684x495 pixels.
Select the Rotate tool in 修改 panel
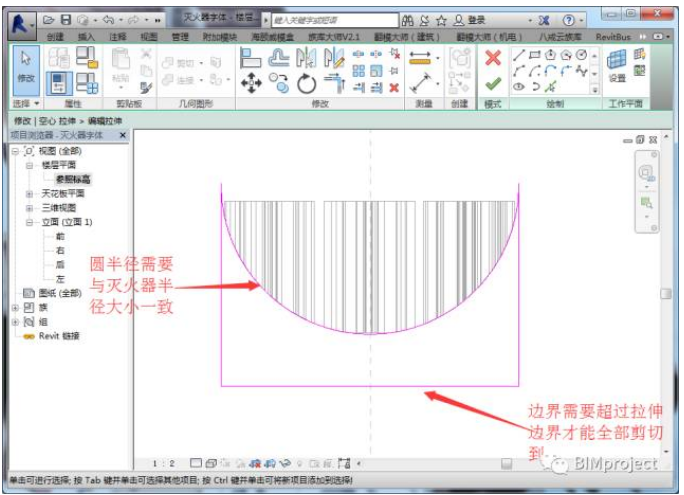[x=306, y=84]
